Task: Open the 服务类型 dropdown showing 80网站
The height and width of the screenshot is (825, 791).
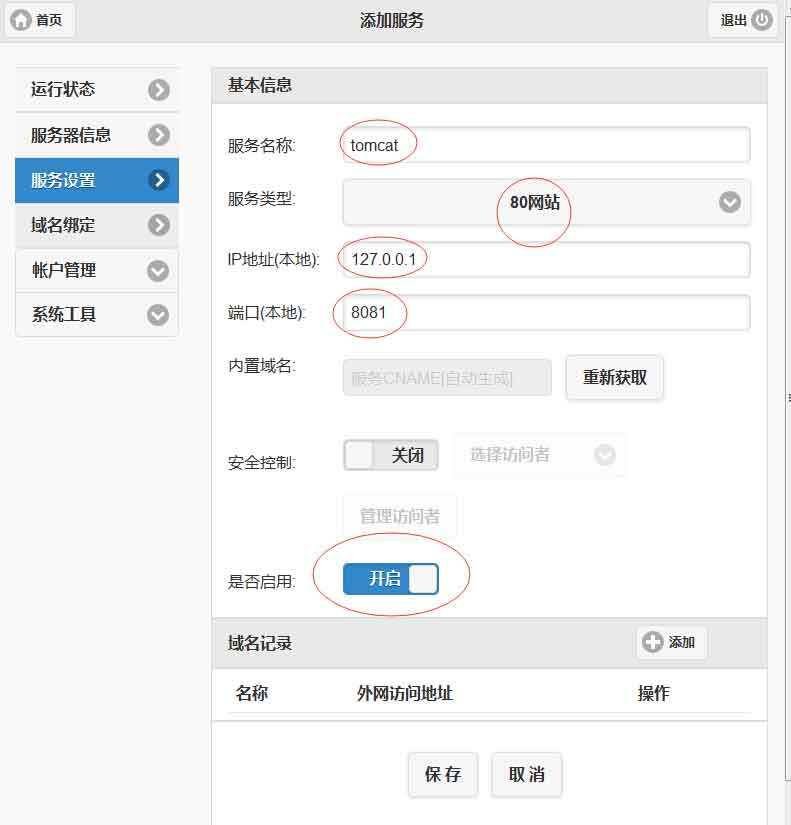Action: pyautogui.click(x=546, y=202)
